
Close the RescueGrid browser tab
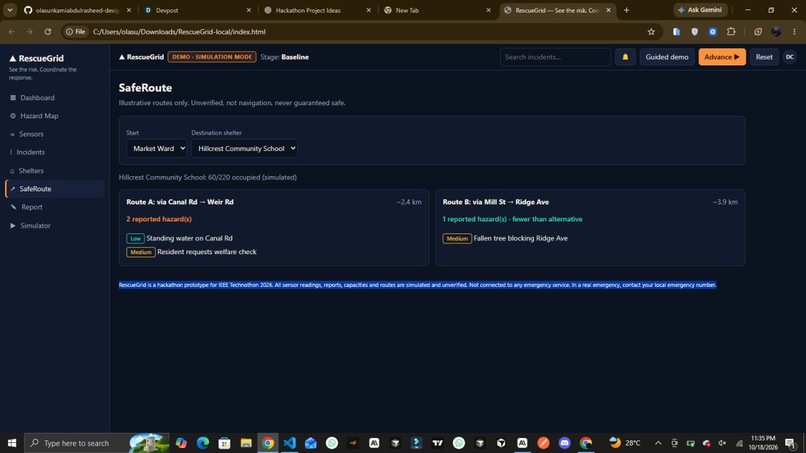tap(609, 10)
